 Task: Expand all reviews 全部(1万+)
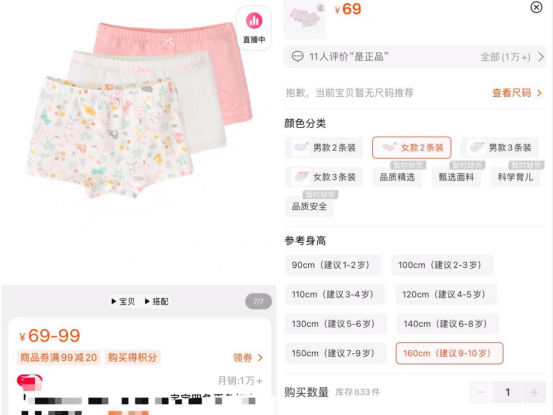(512, 57)
